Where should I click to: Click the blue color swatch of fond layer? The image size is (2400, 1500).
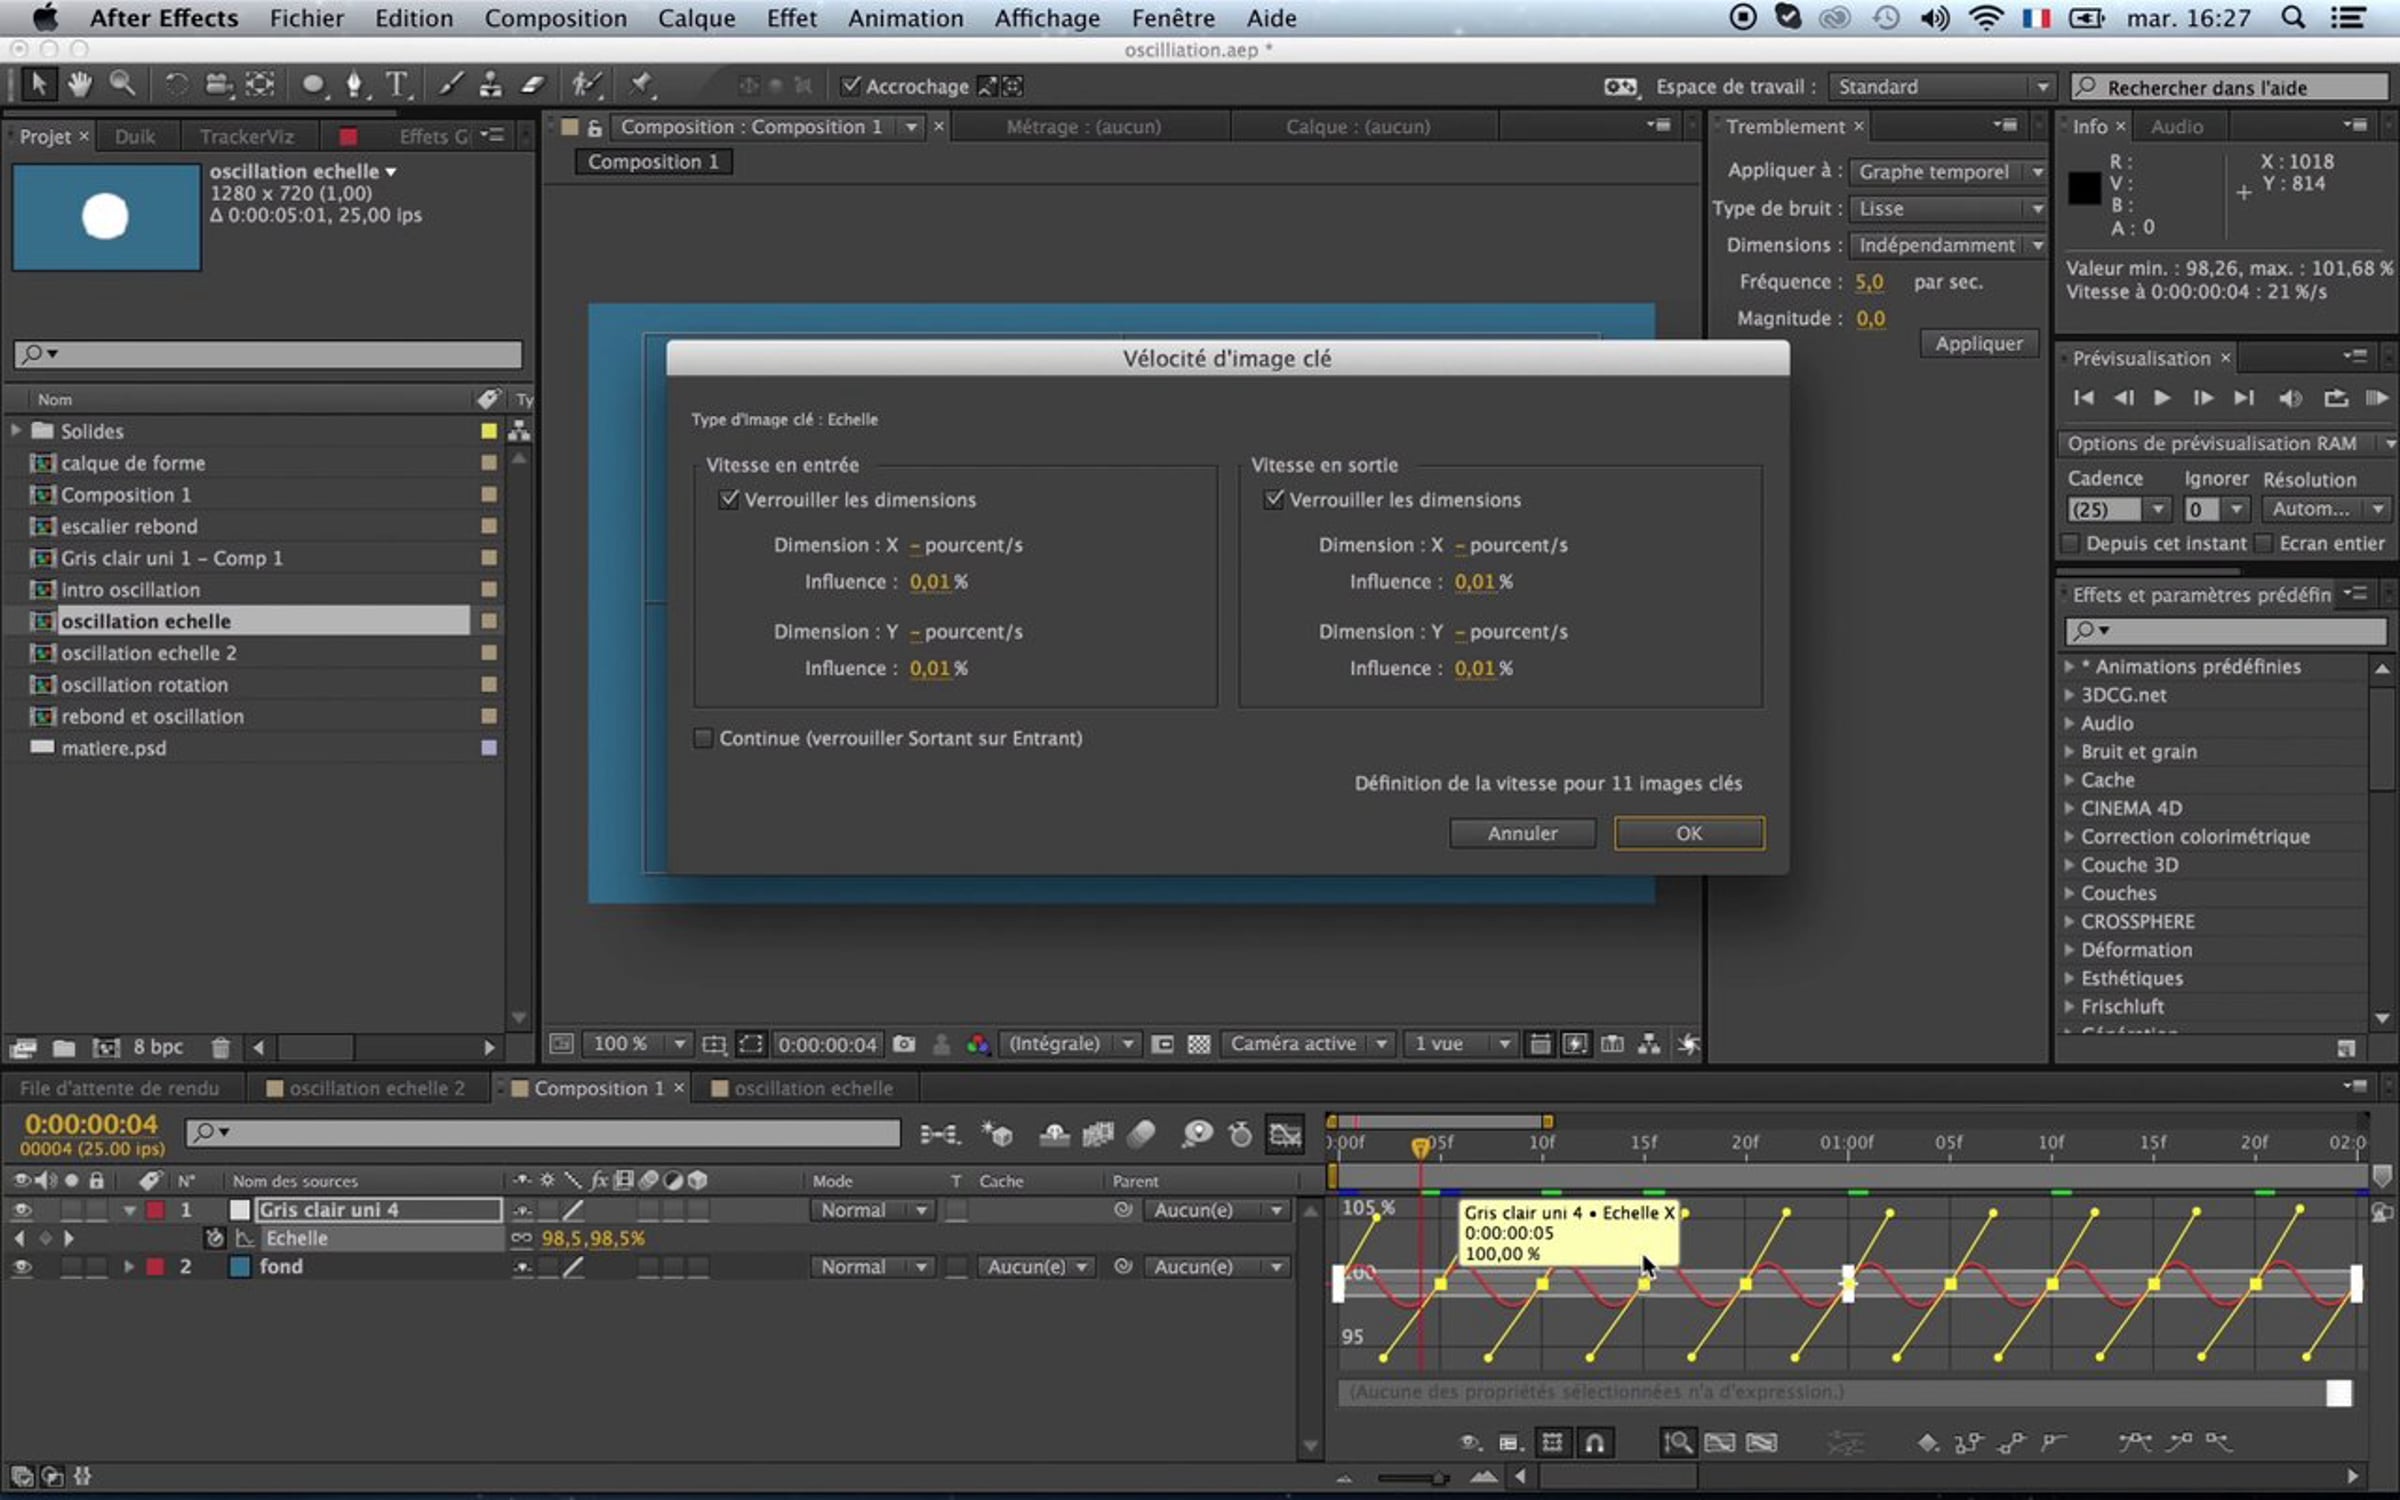click(x=240, y=1267)
